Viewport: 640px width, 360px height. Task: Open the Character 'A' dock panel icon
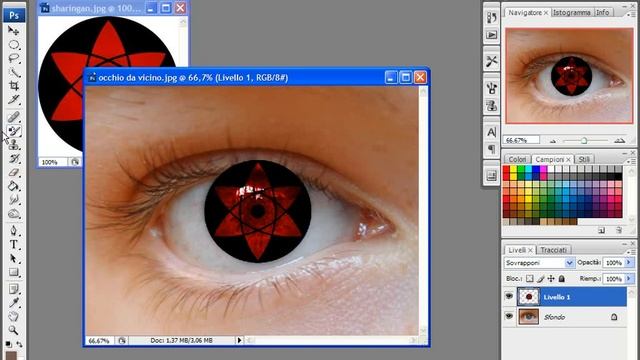491,132
